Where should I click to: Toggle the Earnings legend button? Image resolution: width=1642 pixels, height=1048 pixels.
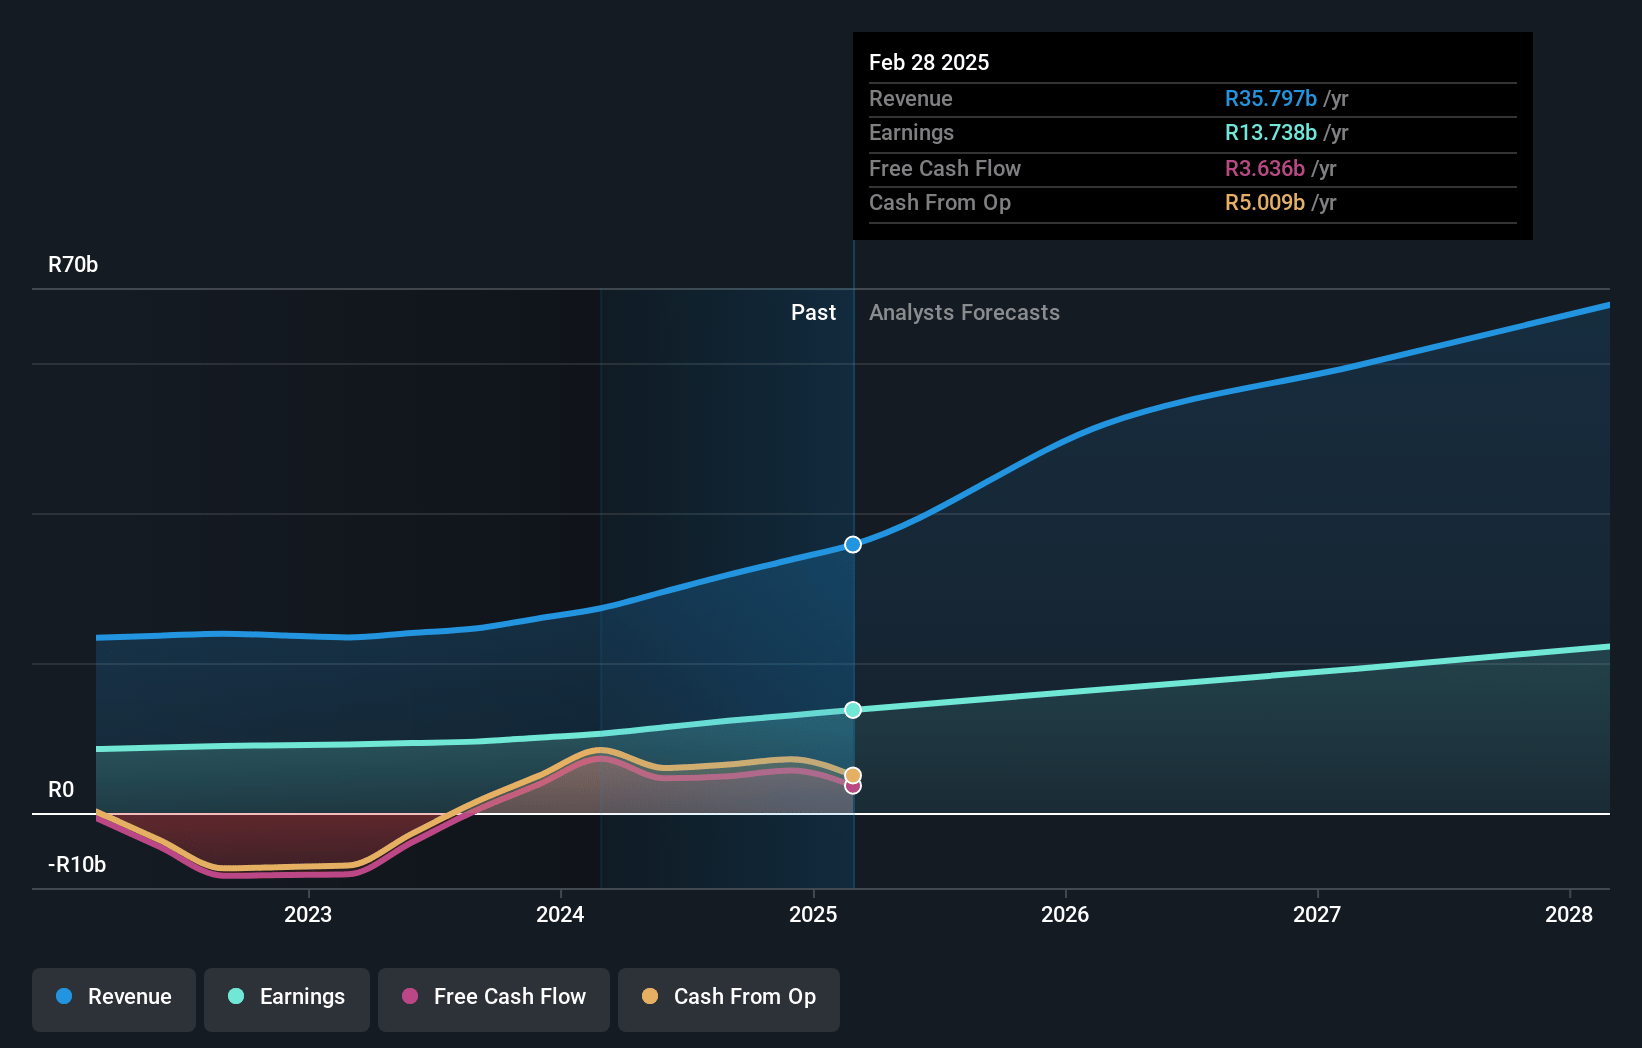(287, 999)
